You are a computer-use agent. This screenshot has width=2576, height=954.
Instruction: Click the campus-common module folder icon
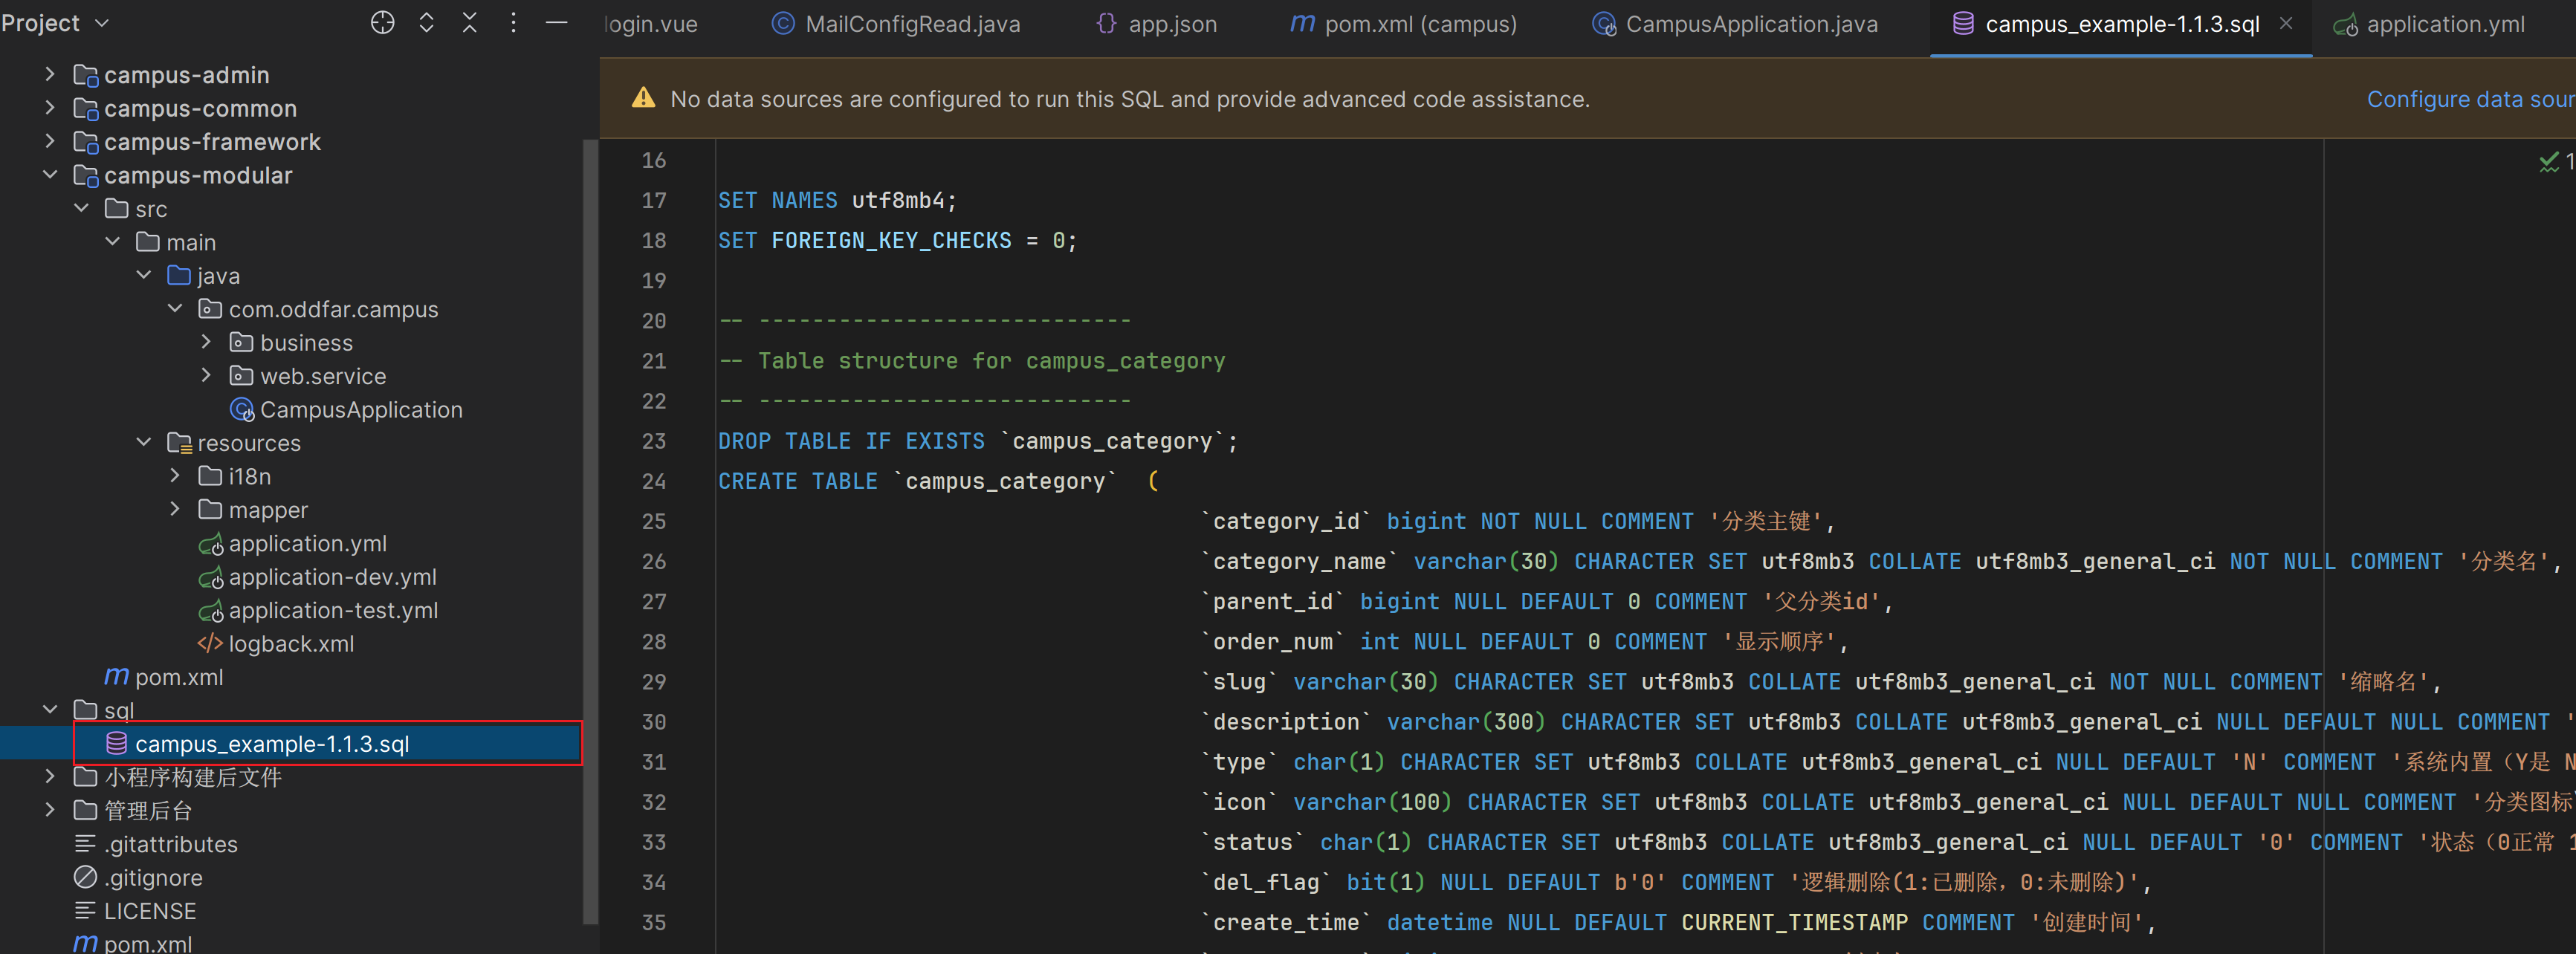point(86,108)
